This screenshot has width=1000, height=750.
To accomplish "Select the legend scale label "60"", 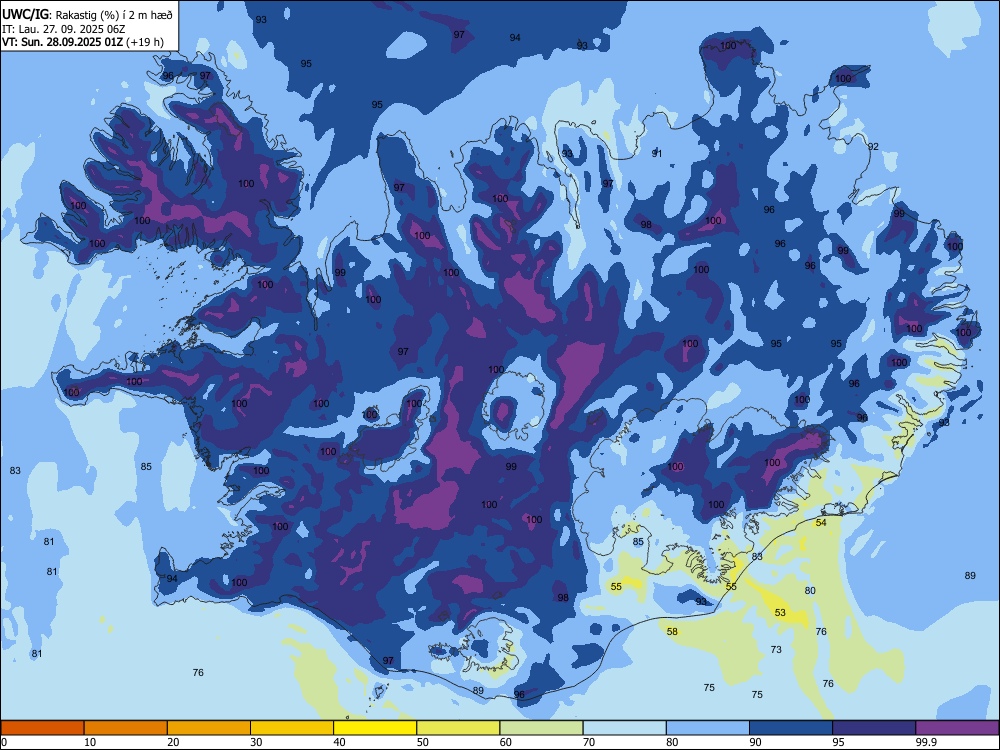I will click(x=506, y=742).
